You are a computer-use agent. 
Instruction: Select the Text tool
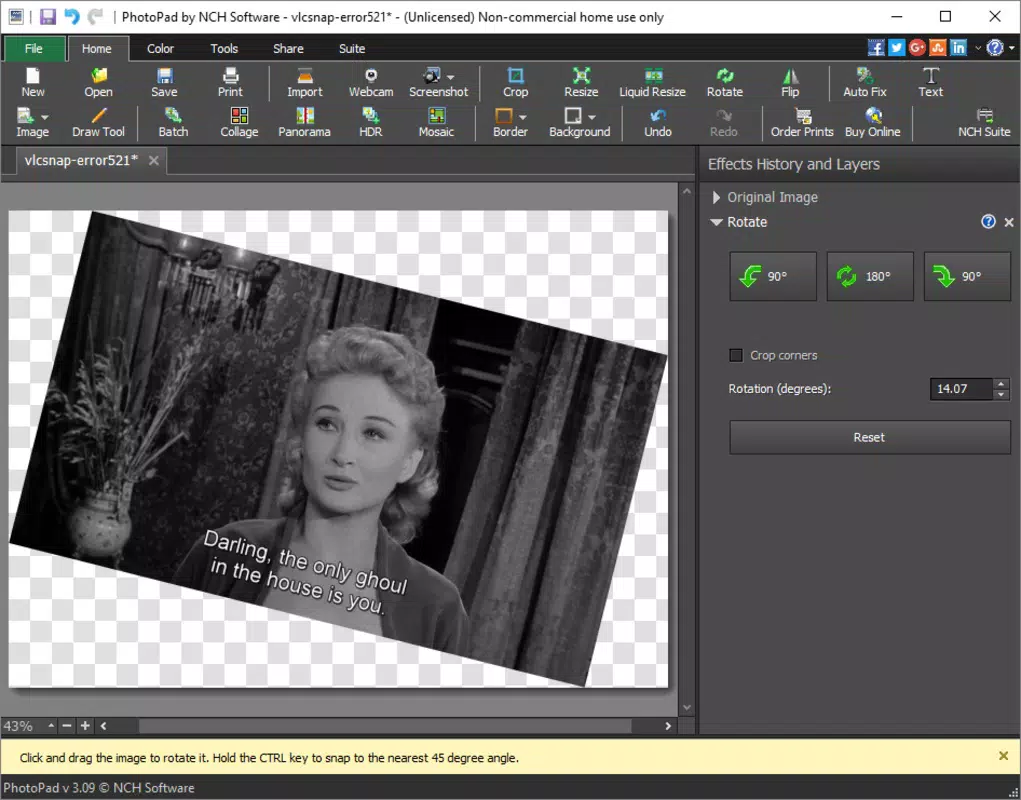click(x=930, y=82)
